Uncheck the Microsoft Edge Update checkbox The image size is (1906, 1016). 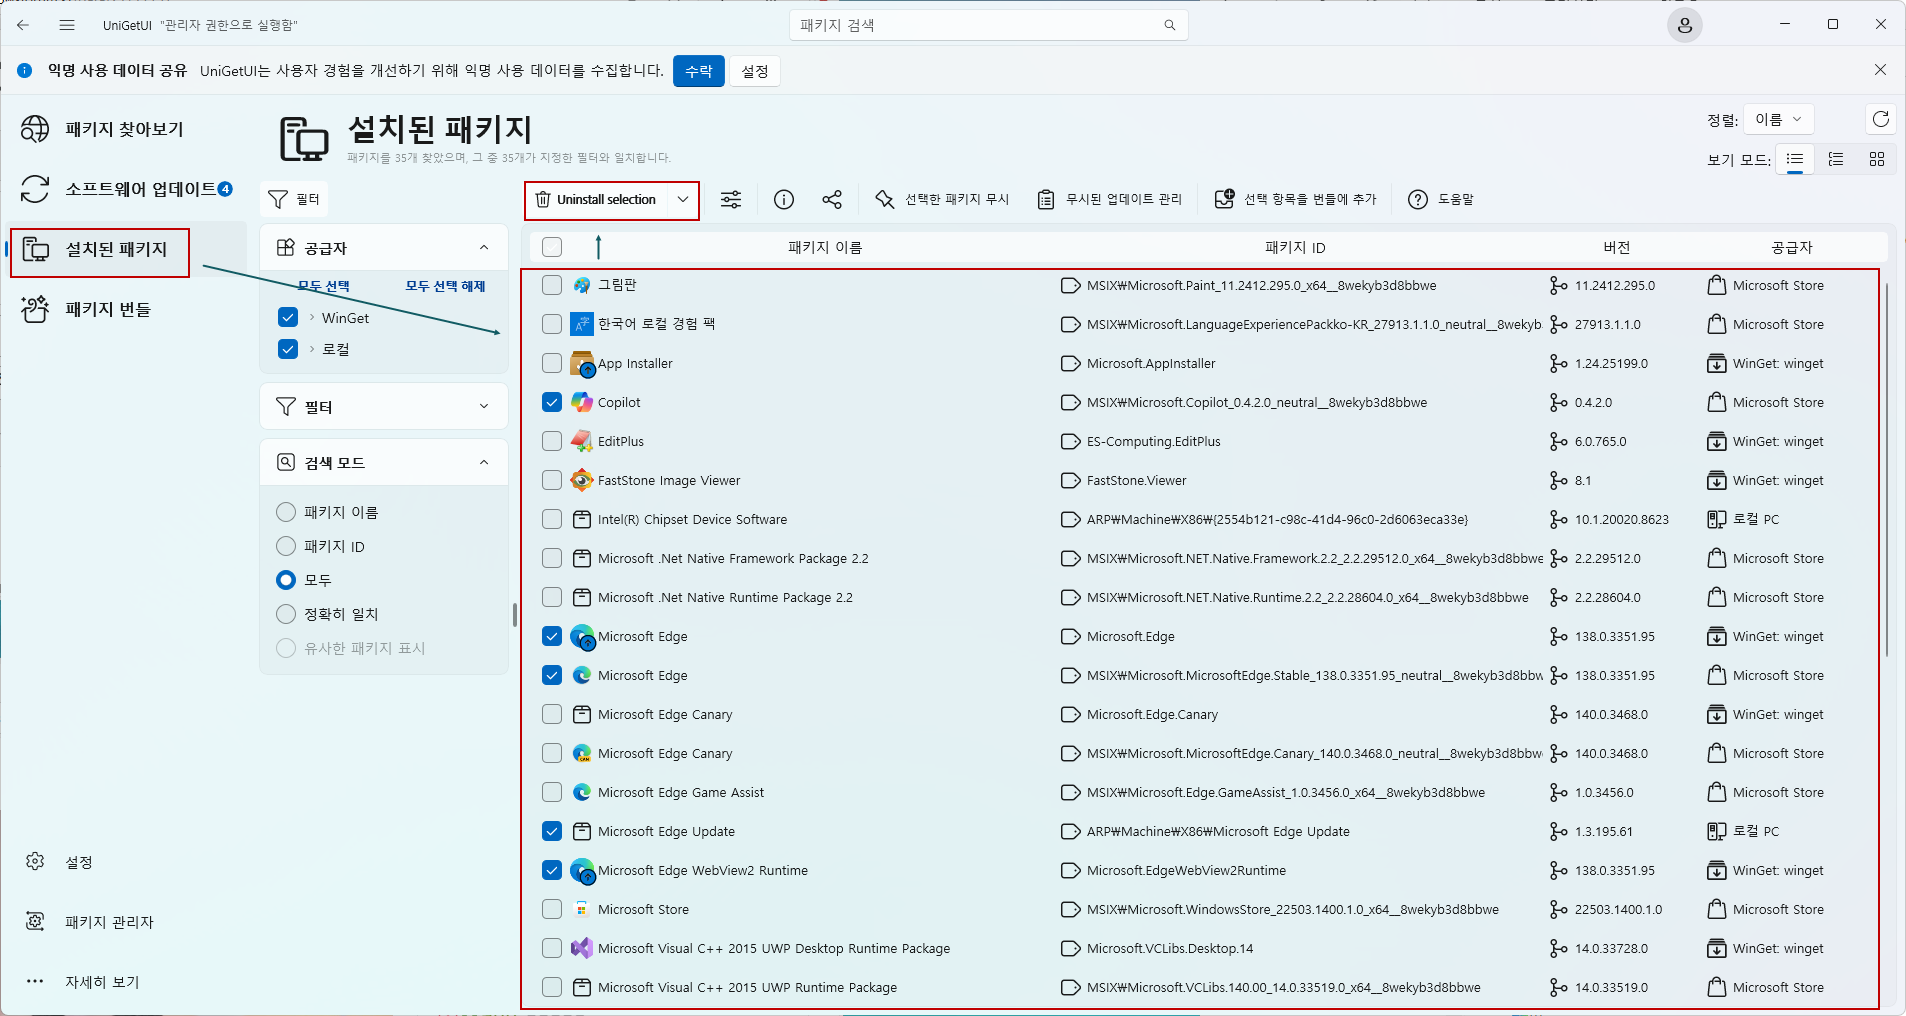click(x=552, y=831)
